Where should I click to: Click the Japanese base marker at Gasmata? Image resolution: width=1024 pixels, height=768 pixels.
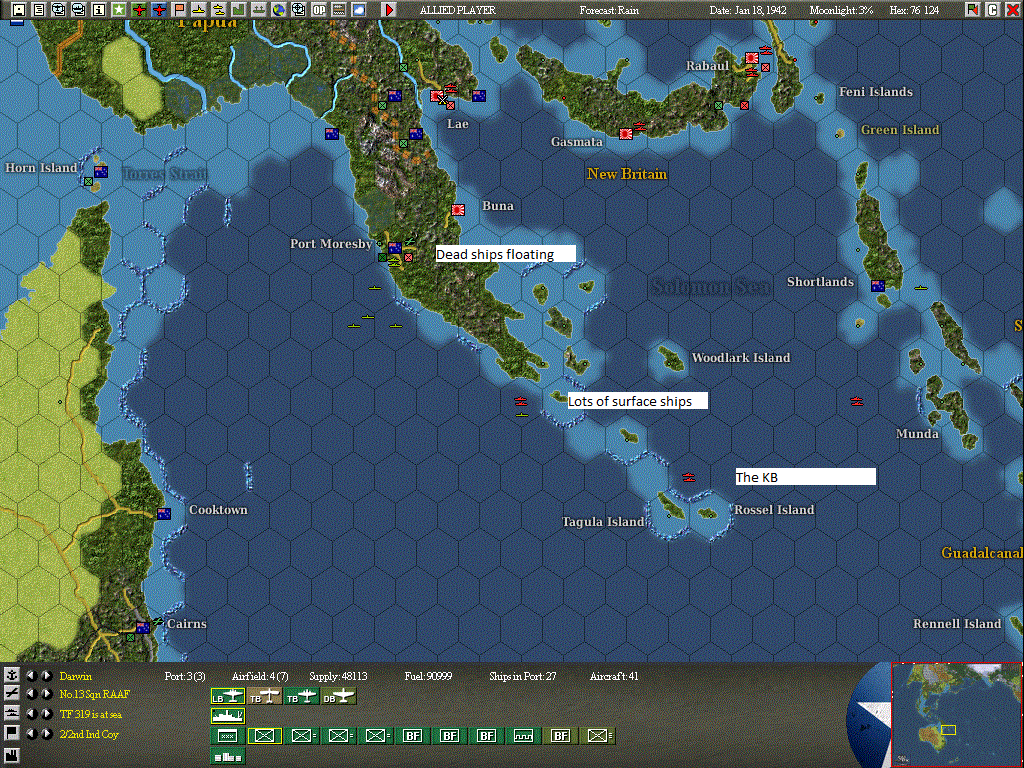pyautogui.click(x=626, y=134)
